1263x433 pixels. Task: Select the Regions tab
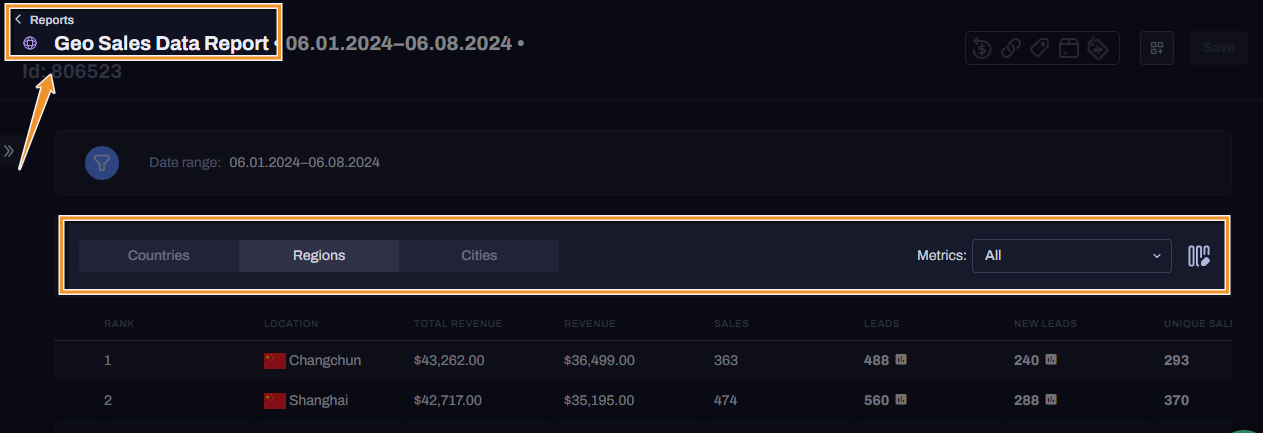click(319, 256)
